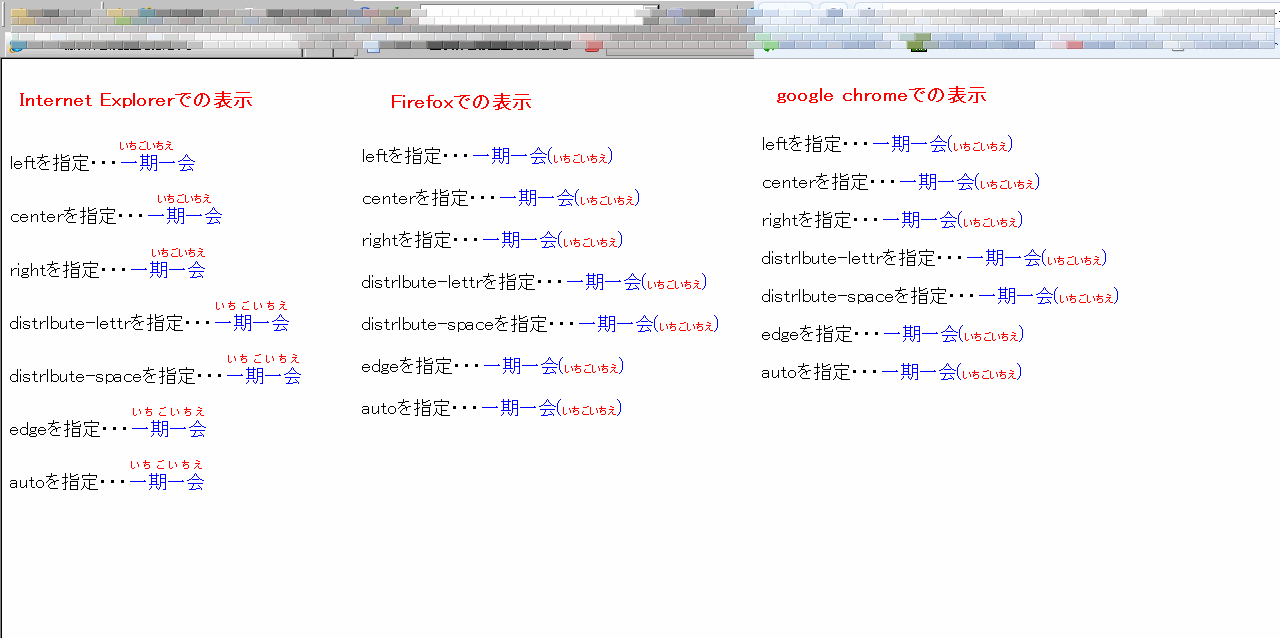Click 'distrlbute-lettrを指定' in the Firefox column
The image size is (1280, 638).
click(x=449, y=282)
